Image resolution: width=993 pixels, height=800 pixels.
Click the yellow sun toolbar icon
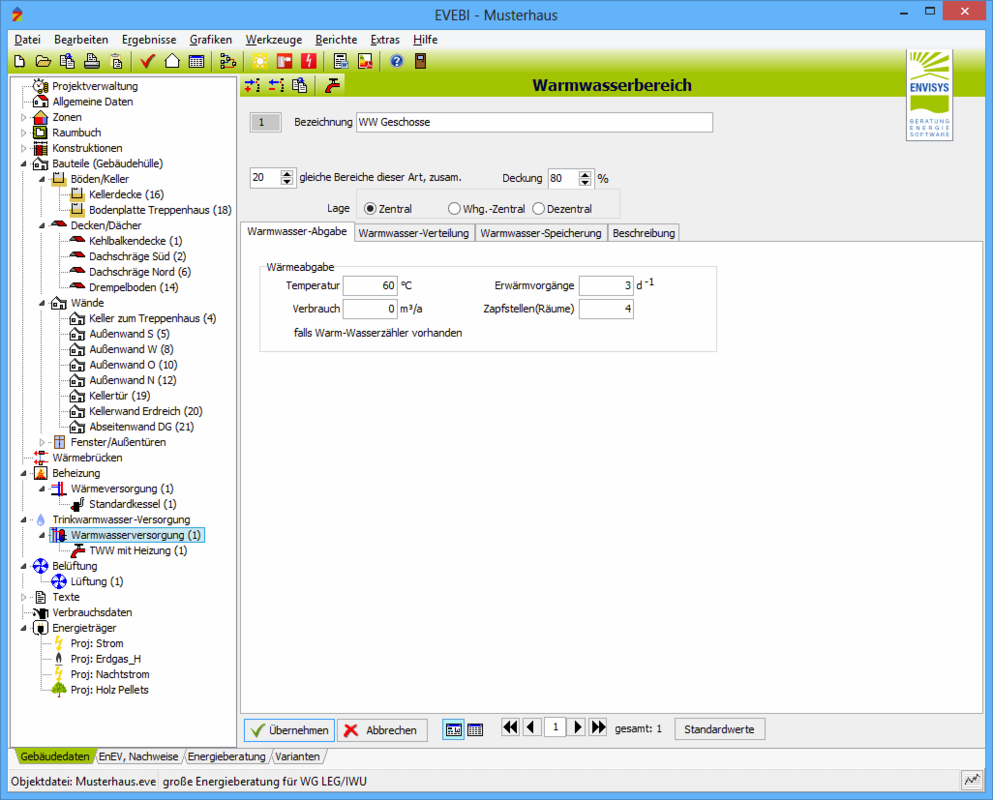[260, 62]
